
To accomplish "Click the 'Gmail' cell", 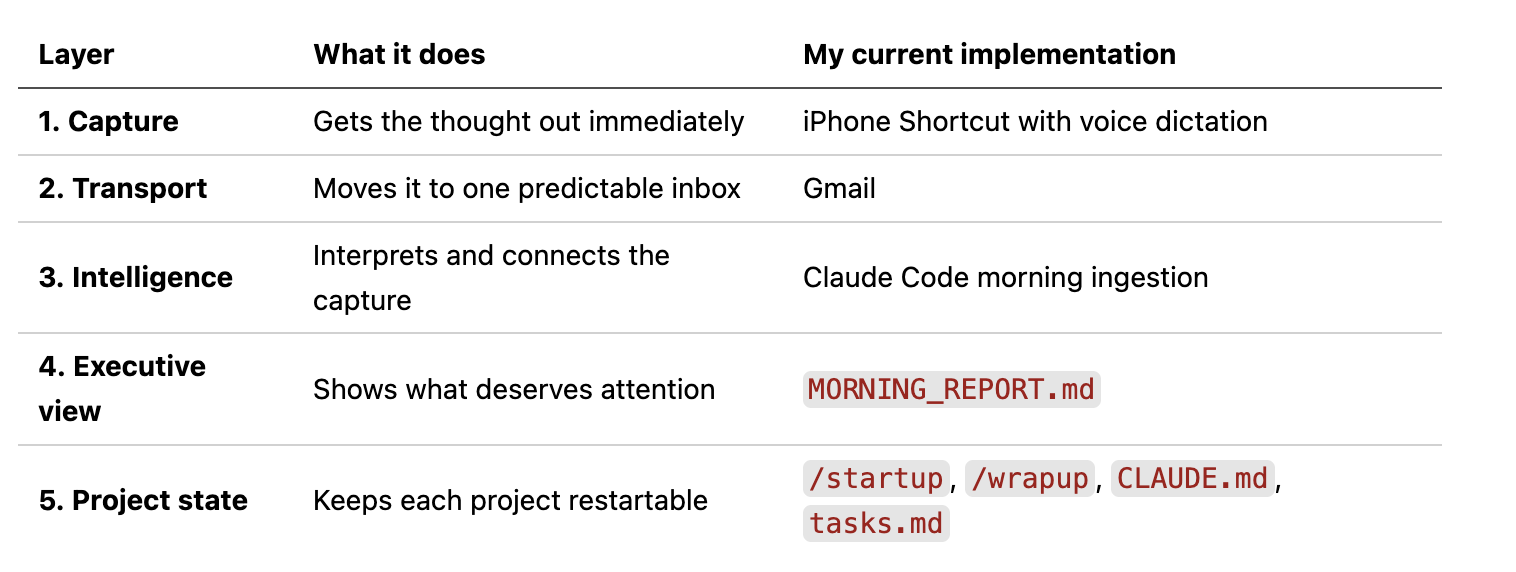I will [839, 189].
